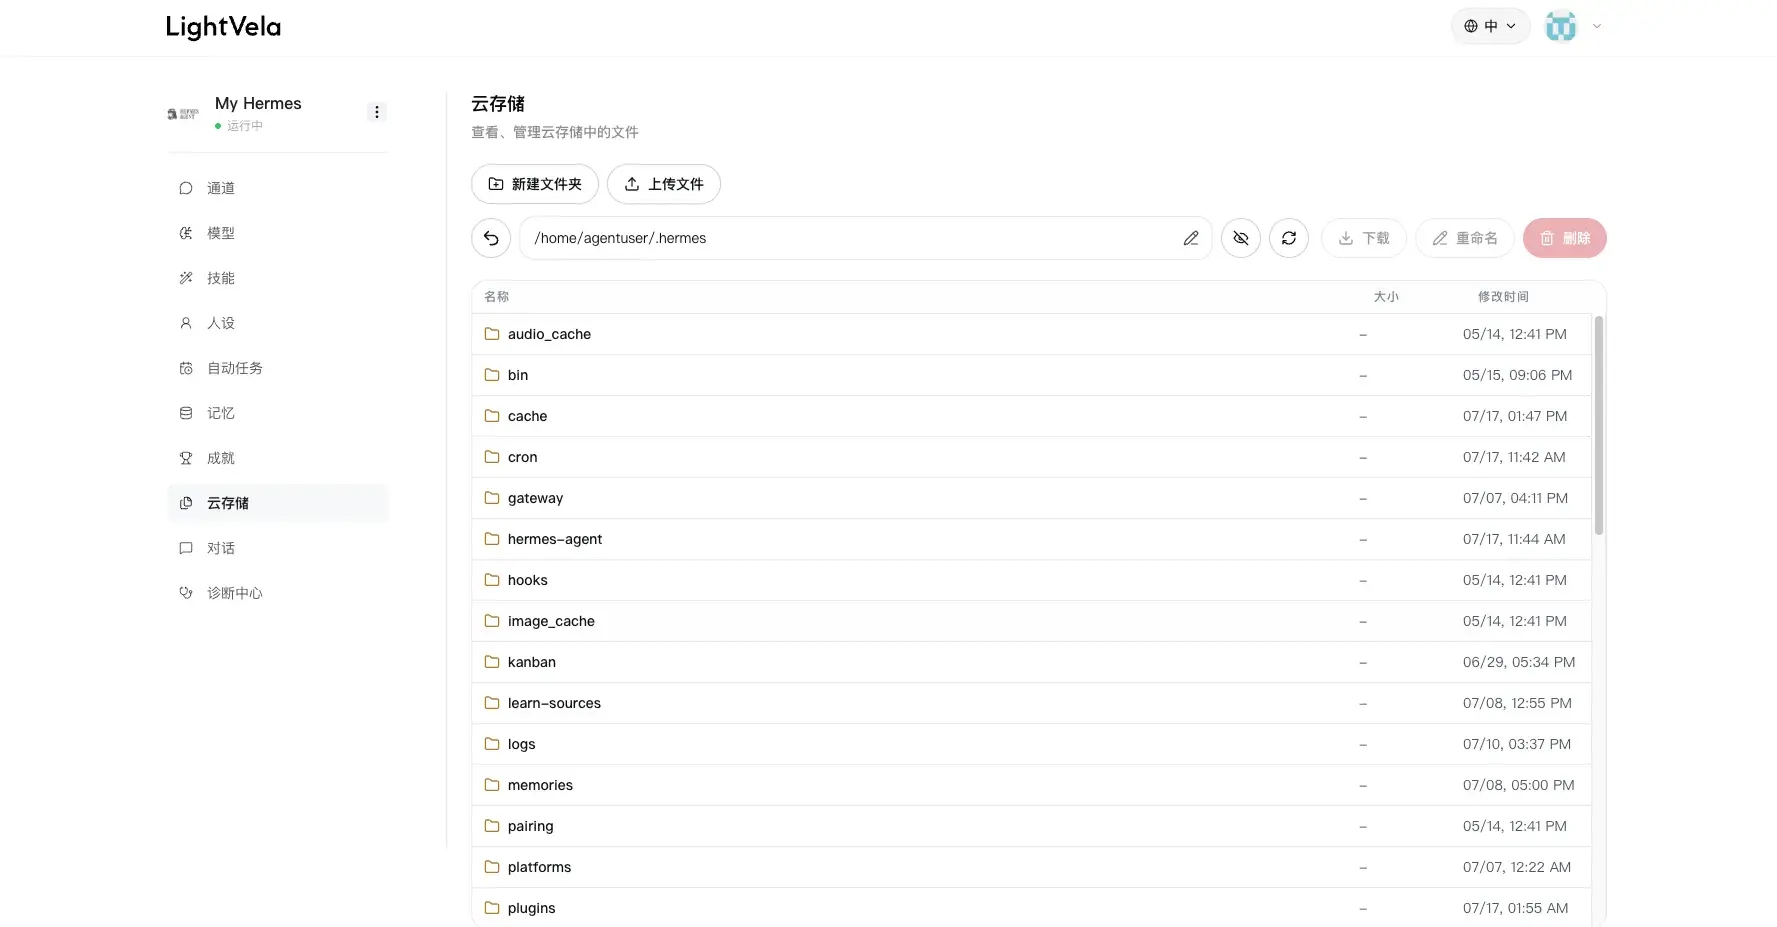Open the 对话 sidebar item
This screenshot has width=1777, height=927.
[278, 548]
